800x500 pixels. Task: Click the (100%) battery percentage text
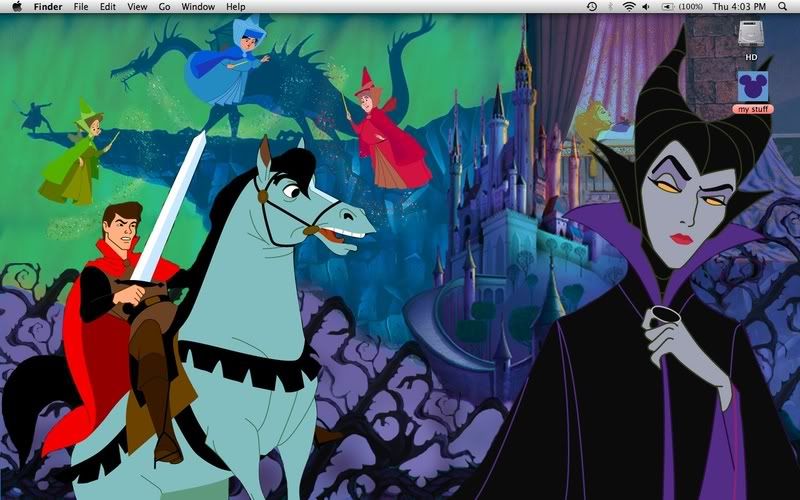(x=690, y=6)
